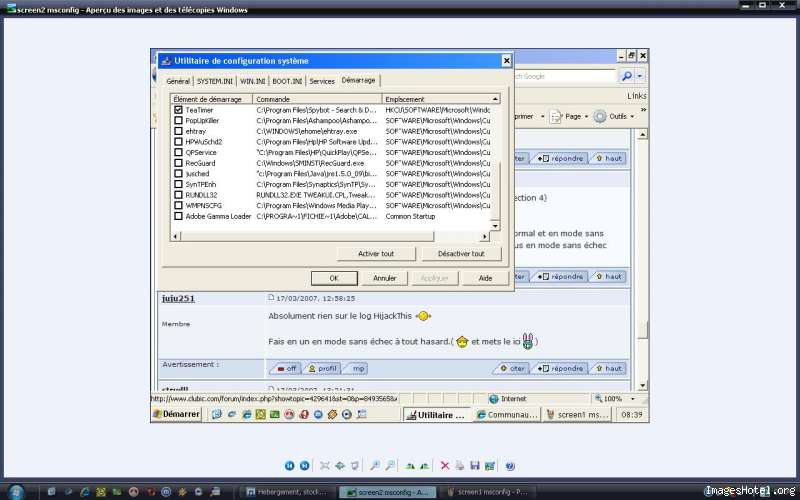Click profil button under juju251's post
This screenshot has width=800, height=500.
[322, 368]
